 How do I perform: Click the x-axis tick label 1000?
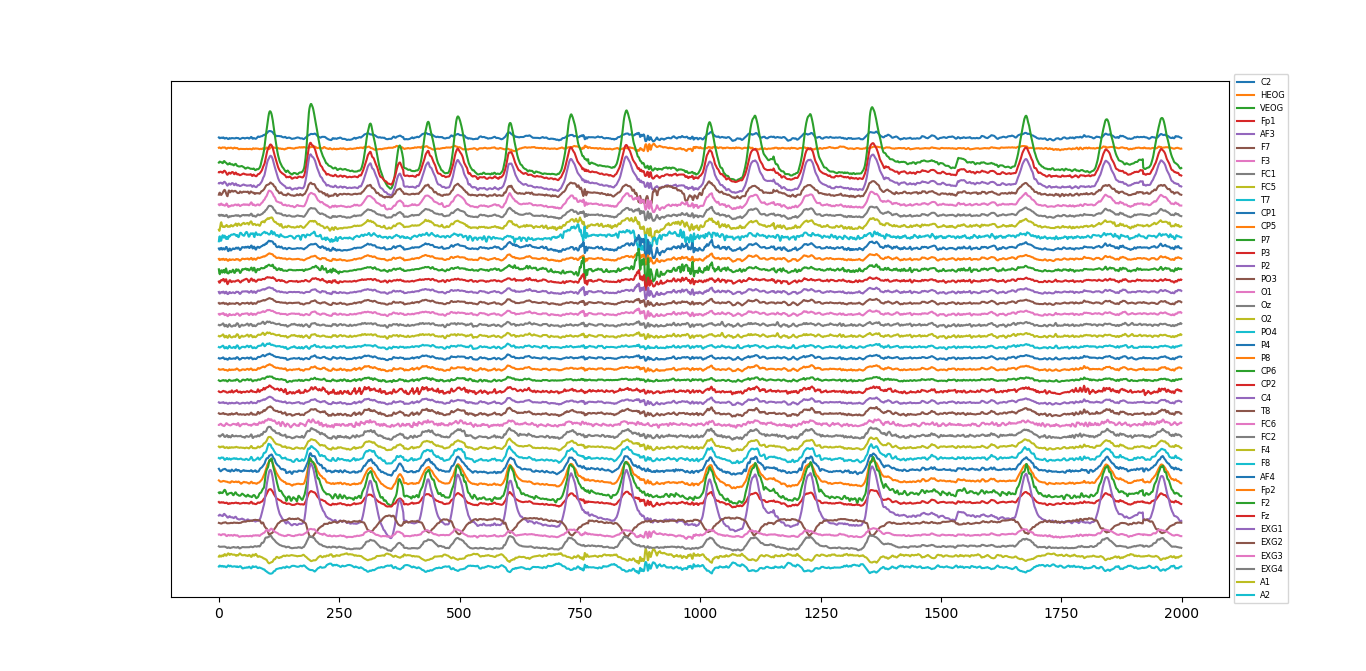(700, 614)
